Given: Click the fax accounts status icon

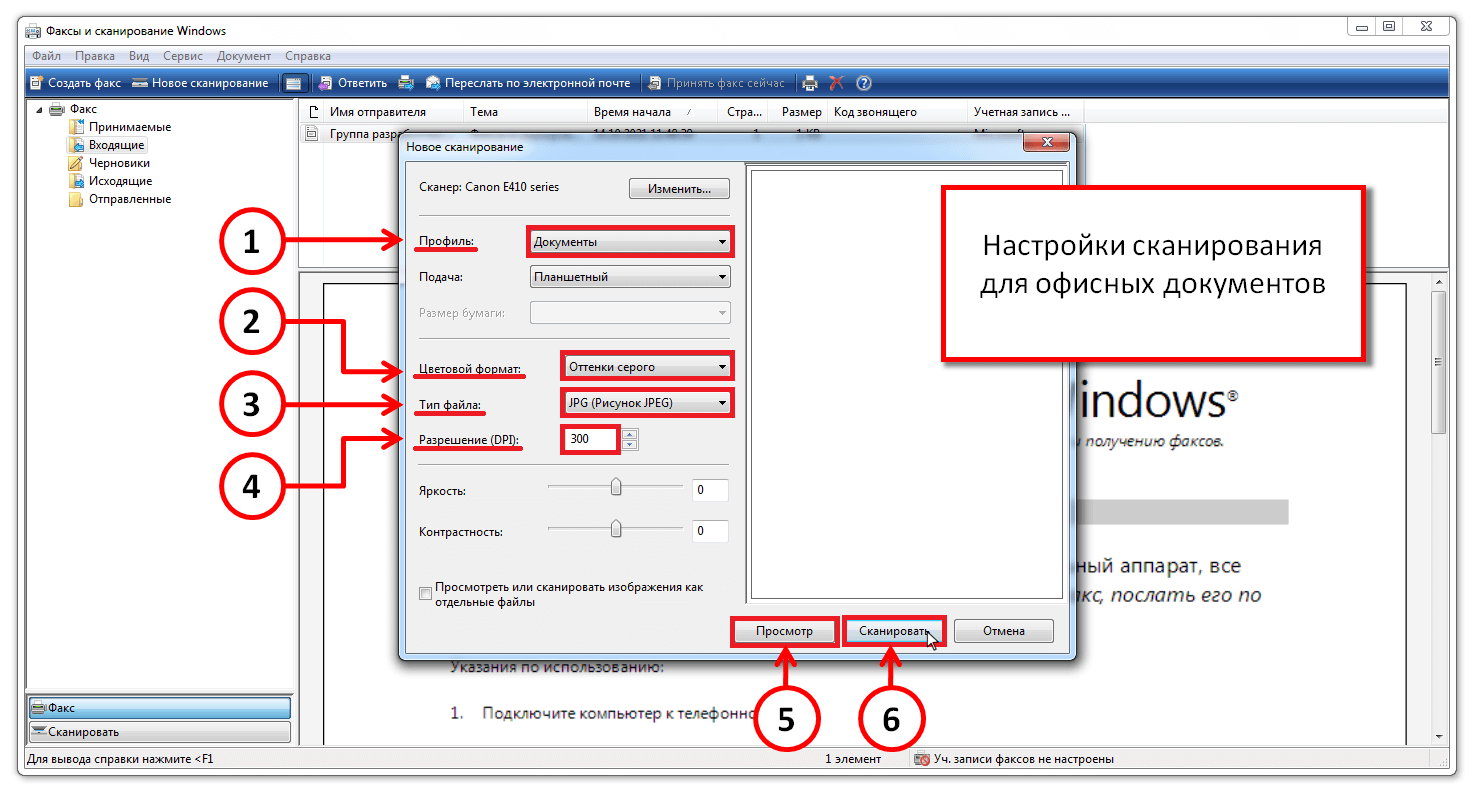Looking at the screenshot, I should [922, 759].
